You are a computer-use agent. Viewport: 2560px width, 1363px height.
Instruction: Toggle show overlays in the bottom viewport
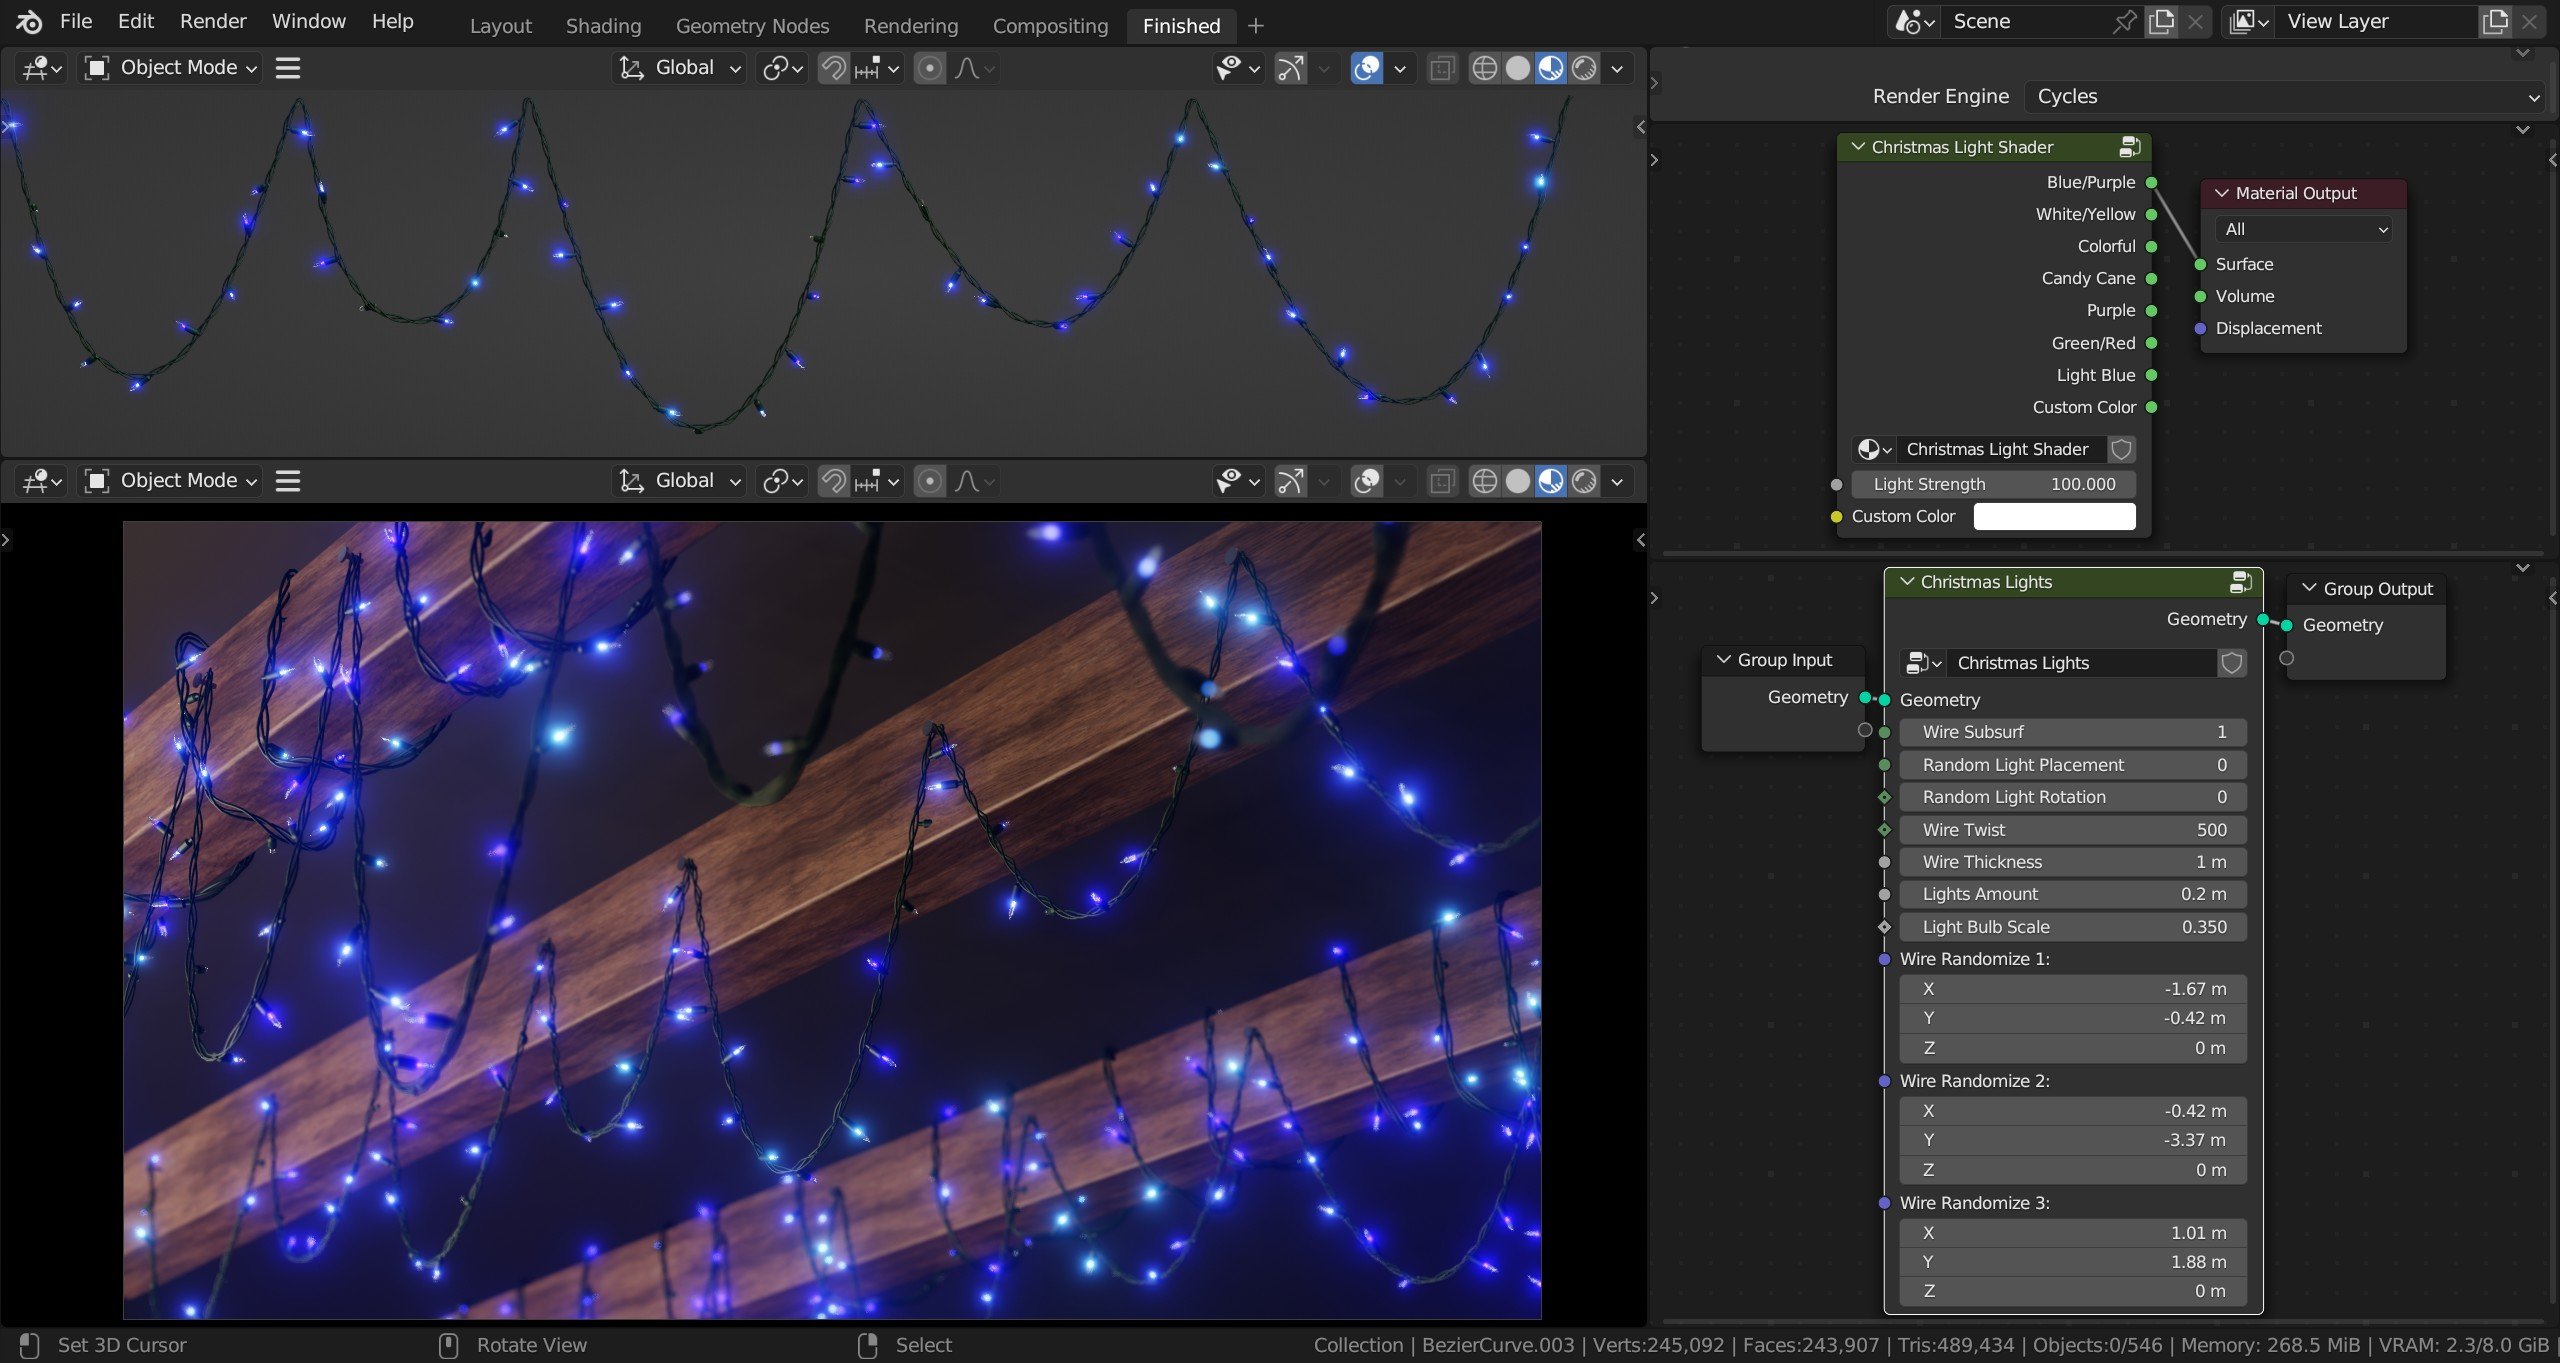point(1366,481)
